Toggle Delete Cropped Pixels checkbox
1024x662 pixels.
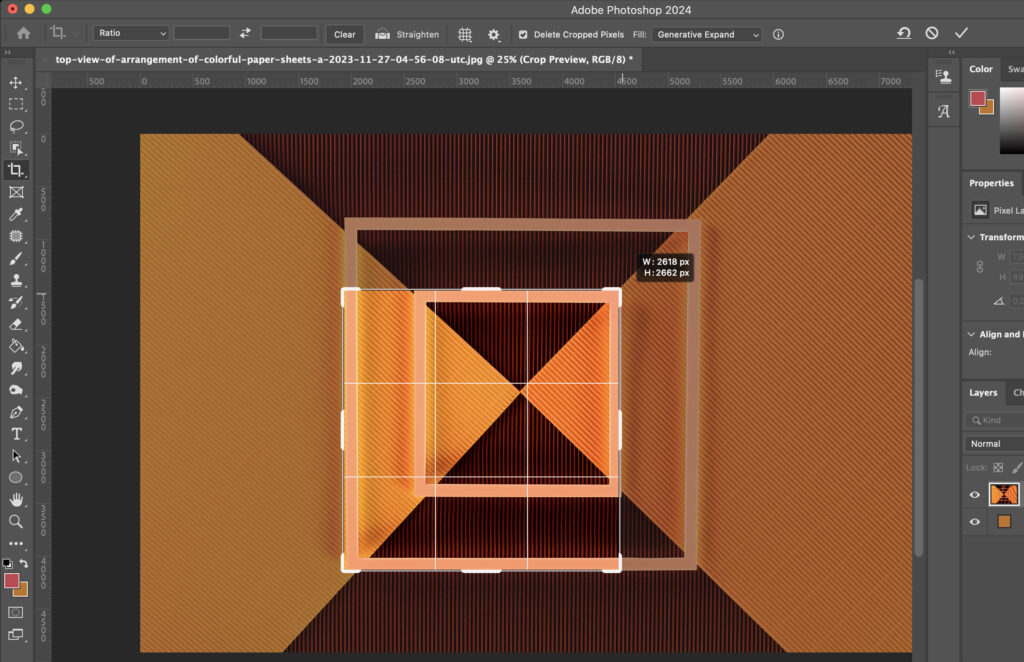point(523,34)
